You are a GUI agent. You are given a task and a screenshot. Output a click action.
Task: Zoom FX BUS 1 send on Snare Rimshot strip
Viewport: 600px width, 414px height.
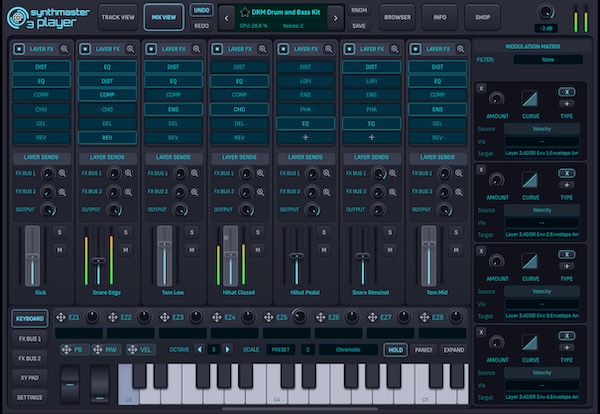coord(393,173)
